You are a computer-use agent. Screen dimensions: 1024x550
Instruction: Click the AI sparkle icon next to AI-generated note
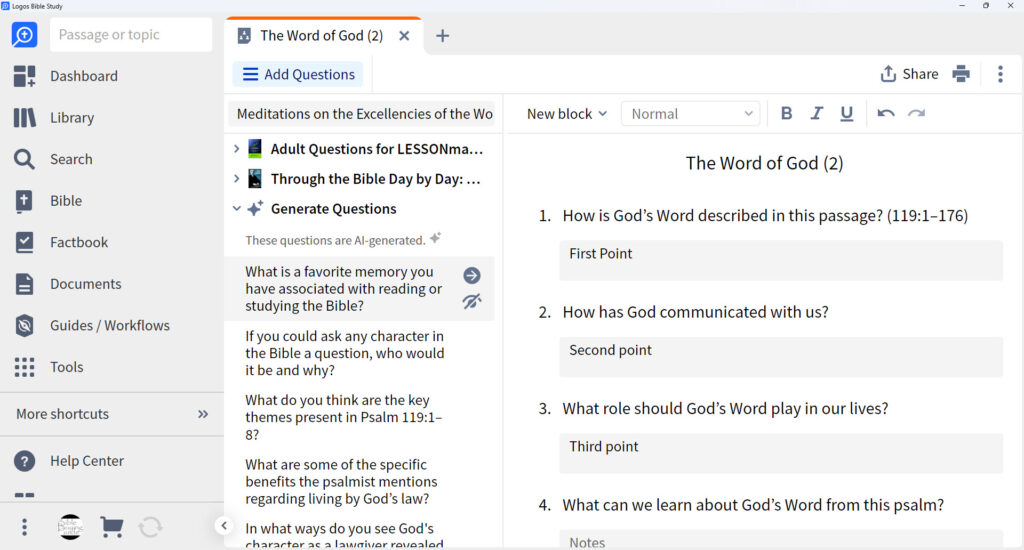coord(435,238)
